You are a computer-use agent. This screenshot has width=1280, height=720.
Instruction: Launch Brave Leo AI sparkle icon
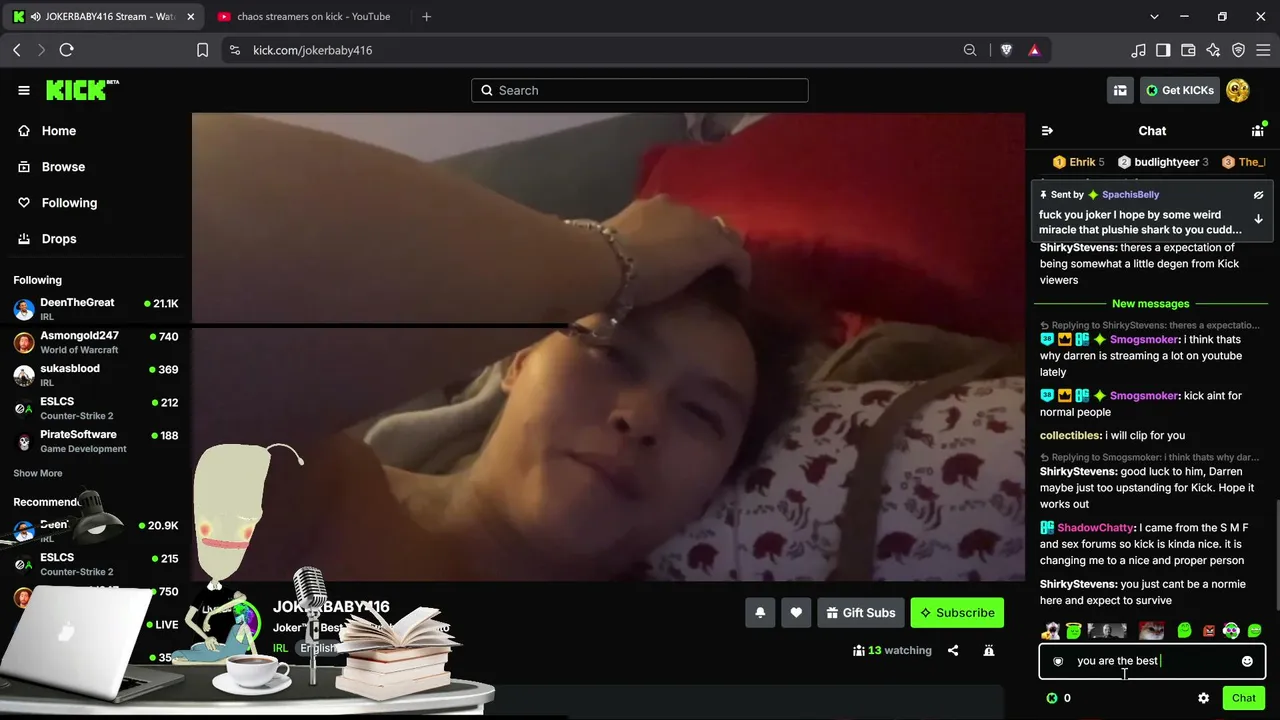[1213, 50]
